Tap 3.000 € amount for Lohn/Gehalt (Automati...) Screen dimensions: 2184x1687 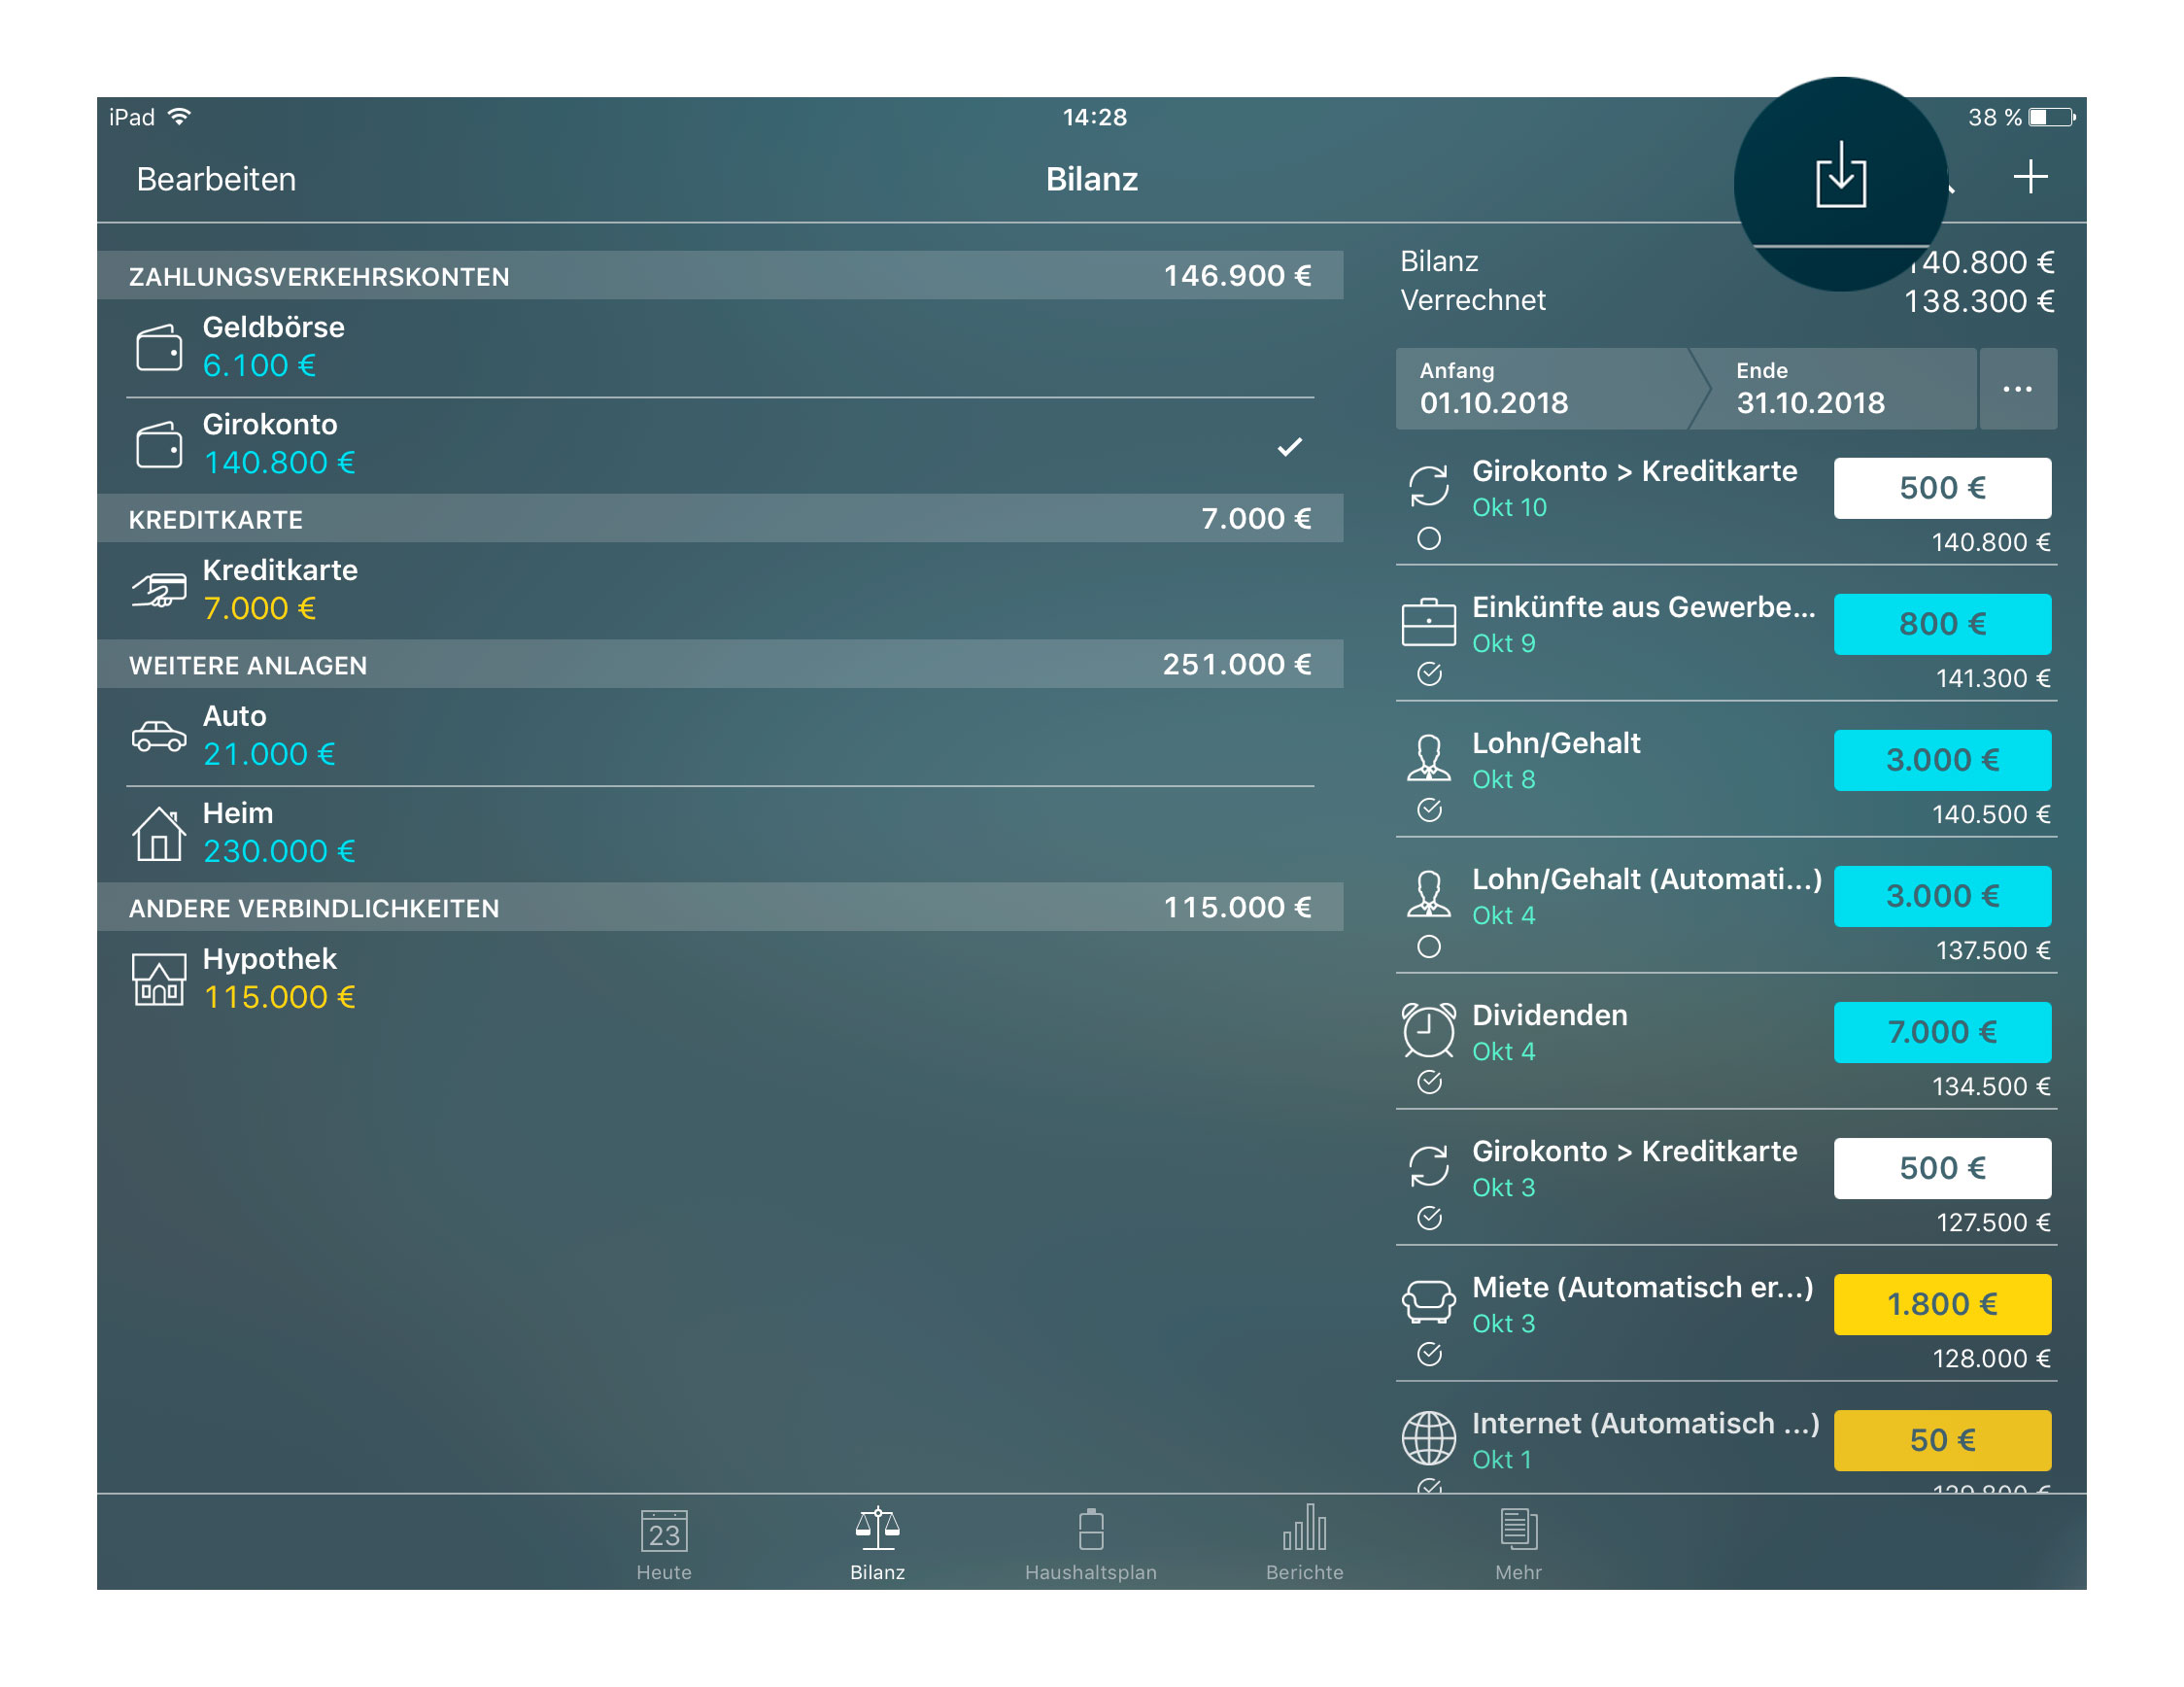pyautogui.click(x=1942, y=896)
